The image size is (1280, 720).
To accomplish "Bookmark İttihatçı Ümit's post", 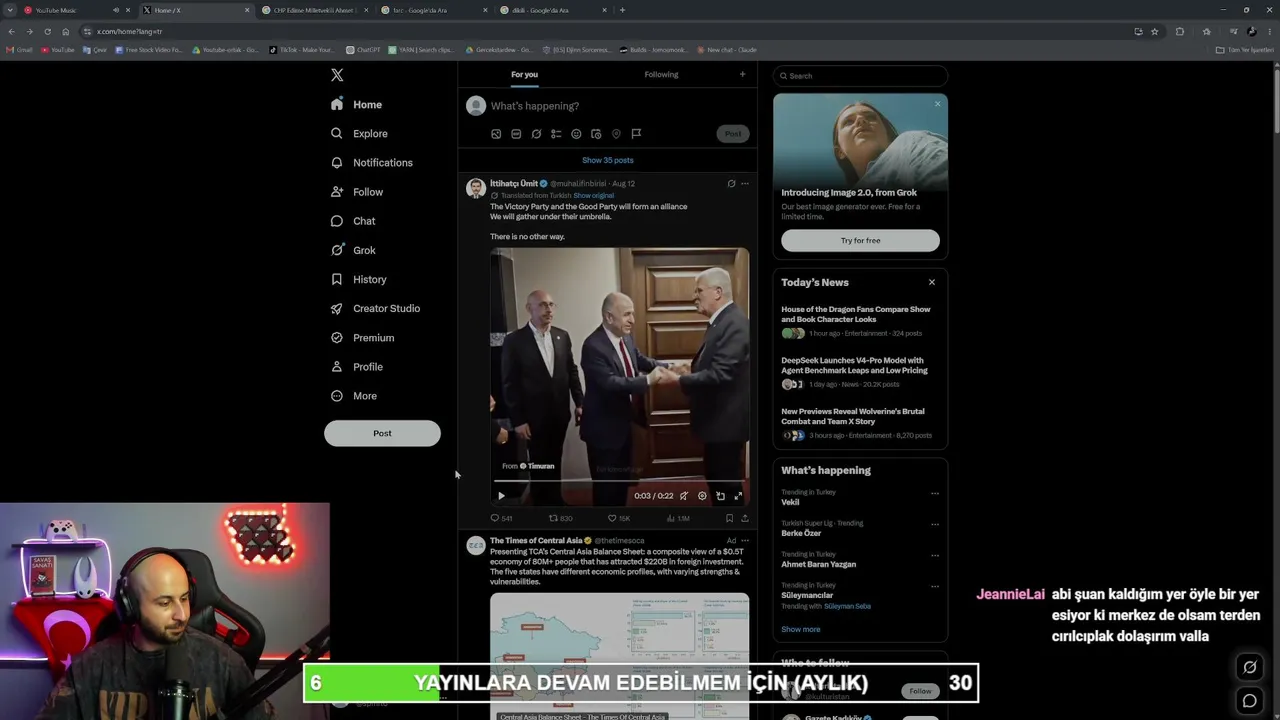I will tap(729, 518).
